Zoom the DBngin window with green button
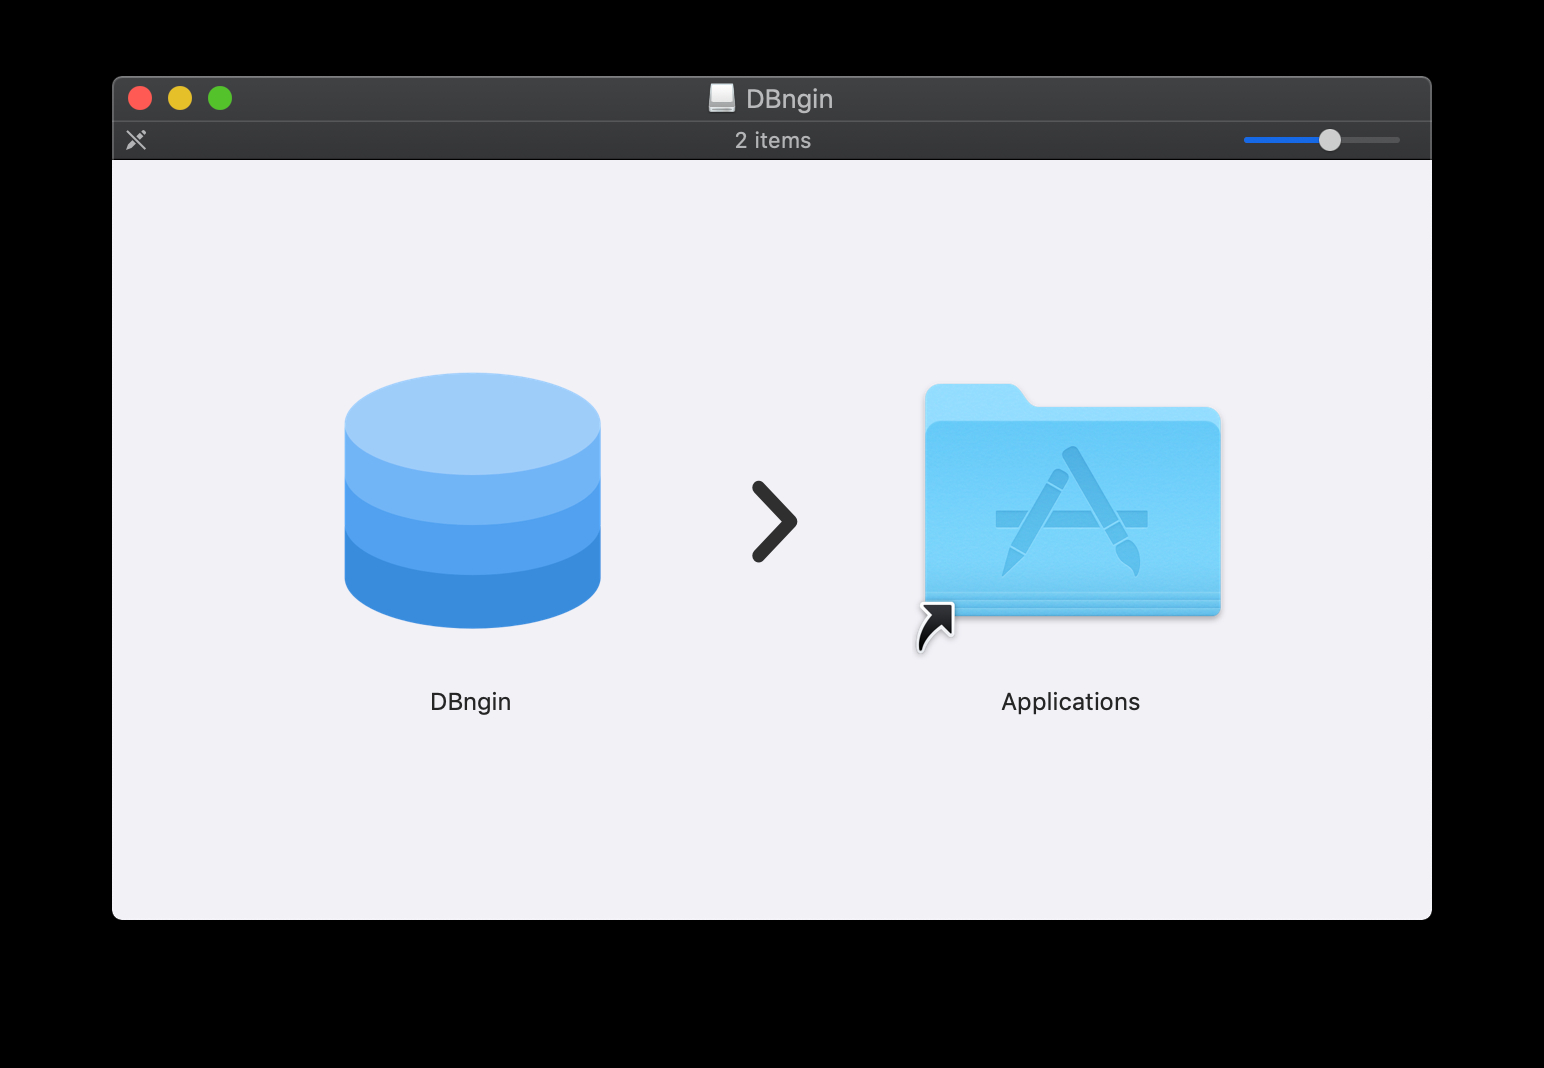This screenshot has width=1544, height=1068. point(220,98)
